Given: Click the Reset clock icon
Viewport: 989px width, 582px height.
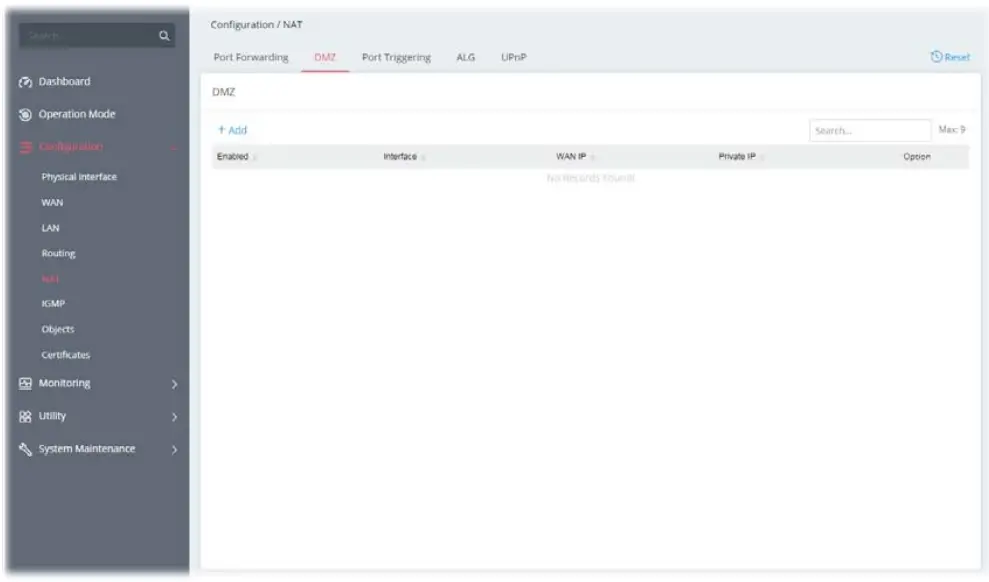Looking at the screenshot, I should pos(936,57).
